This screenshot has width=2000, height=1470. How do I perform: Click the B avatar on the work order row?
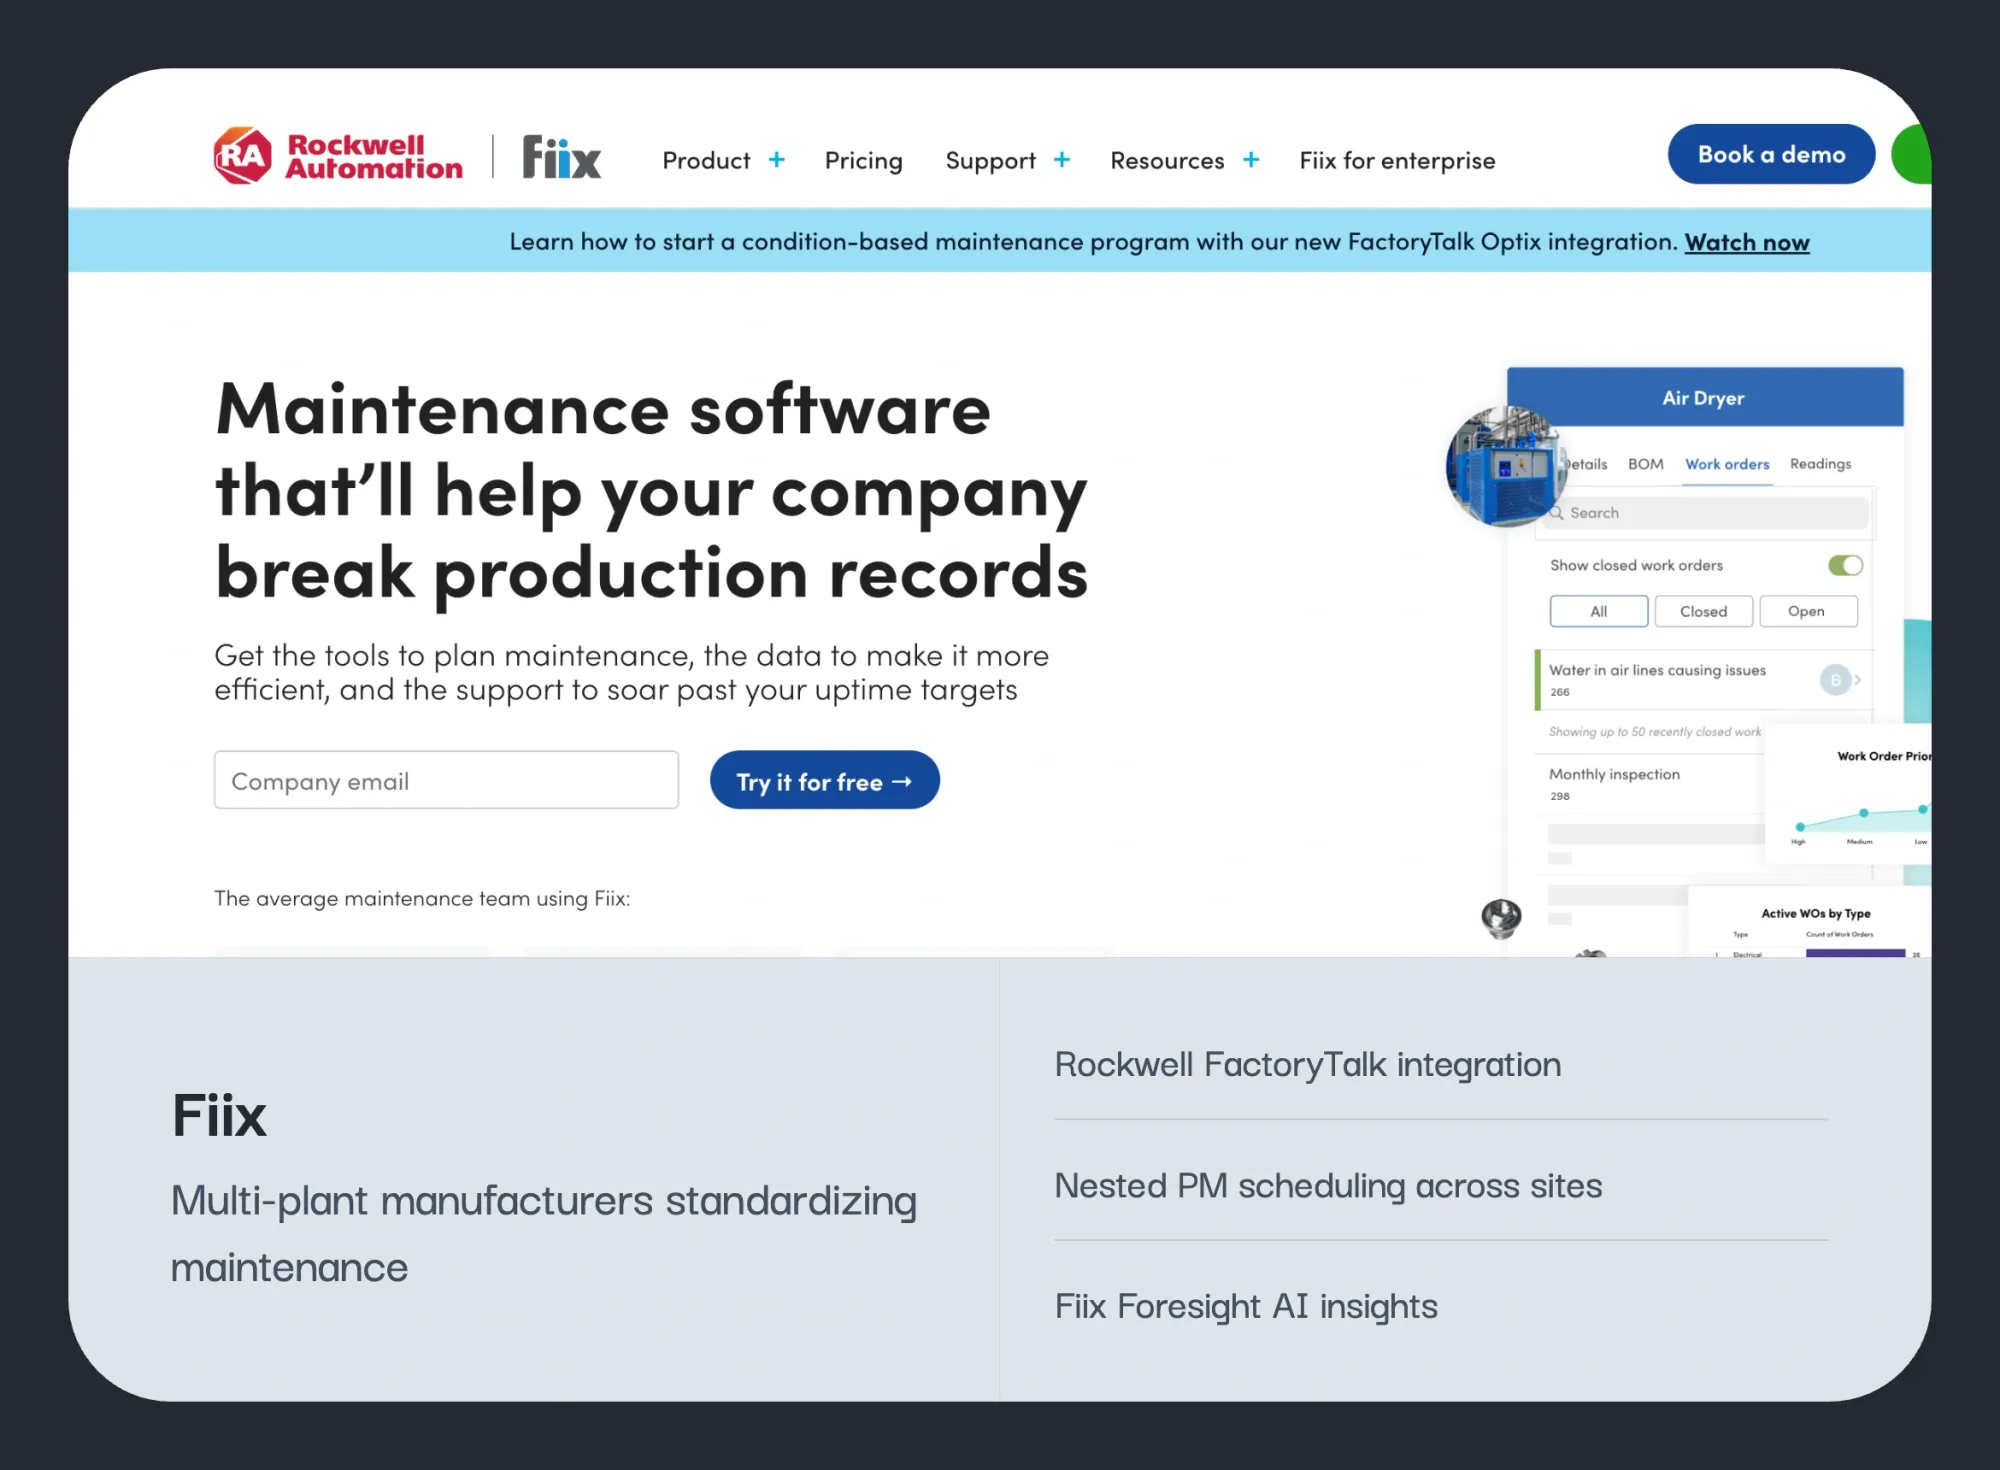tap(1835, 680)
